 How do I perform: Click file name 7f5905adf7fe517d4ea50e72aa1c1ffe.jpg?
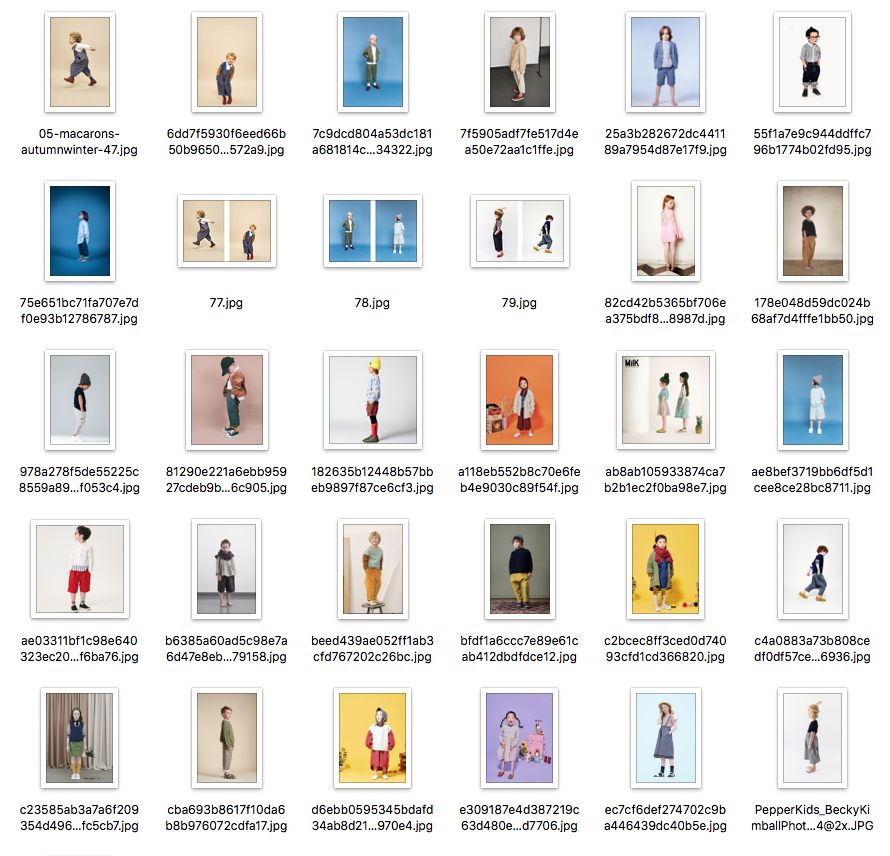(x=519, y=142)
